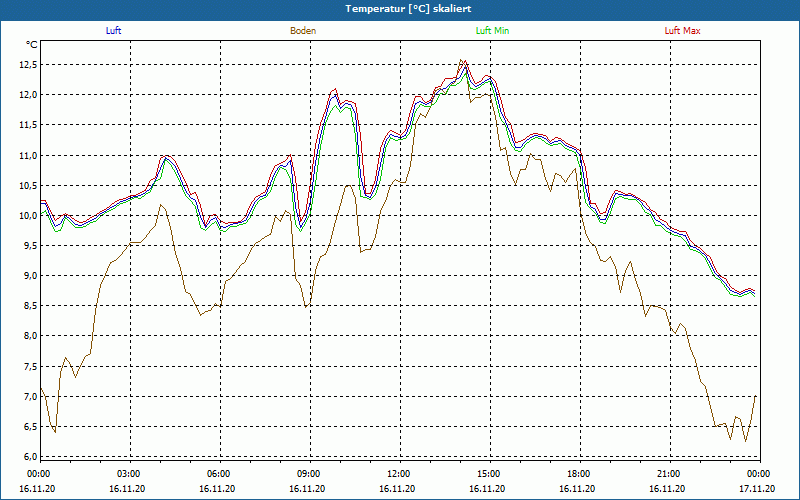The image size is (800, 500).
Task: Click the '03:00' time axis label
Action: (x=128, y=474)
